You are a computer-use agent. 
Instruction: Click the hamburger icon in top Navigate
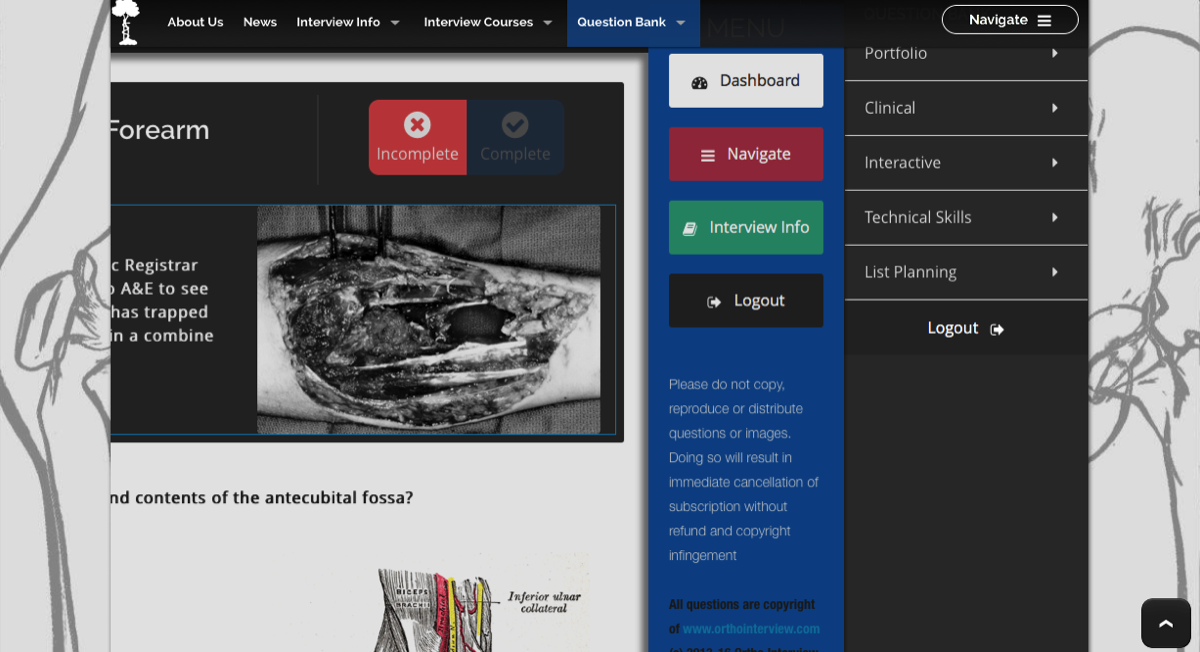pos(1044,20)
